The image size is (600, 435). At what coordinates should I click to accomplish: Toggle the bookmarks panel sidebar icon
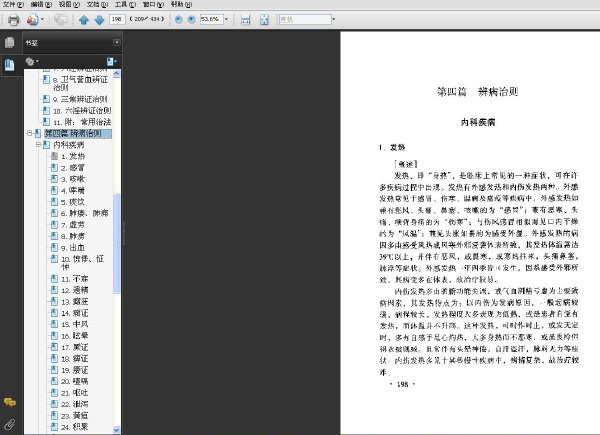point(10,65)
